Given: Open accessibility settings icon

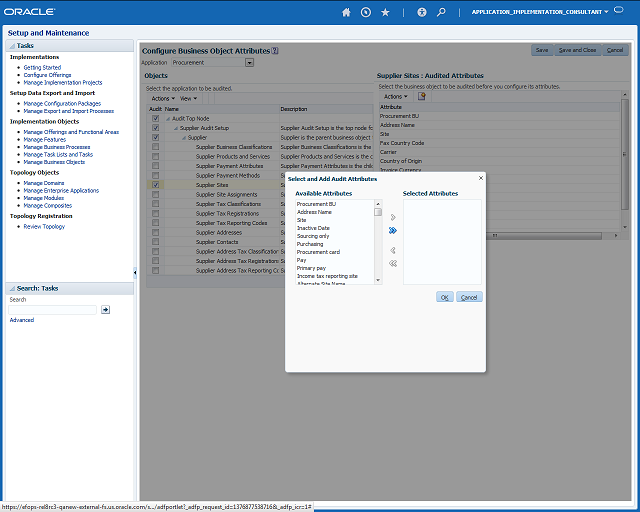Looking at the screenshot, I should [422, 12].
